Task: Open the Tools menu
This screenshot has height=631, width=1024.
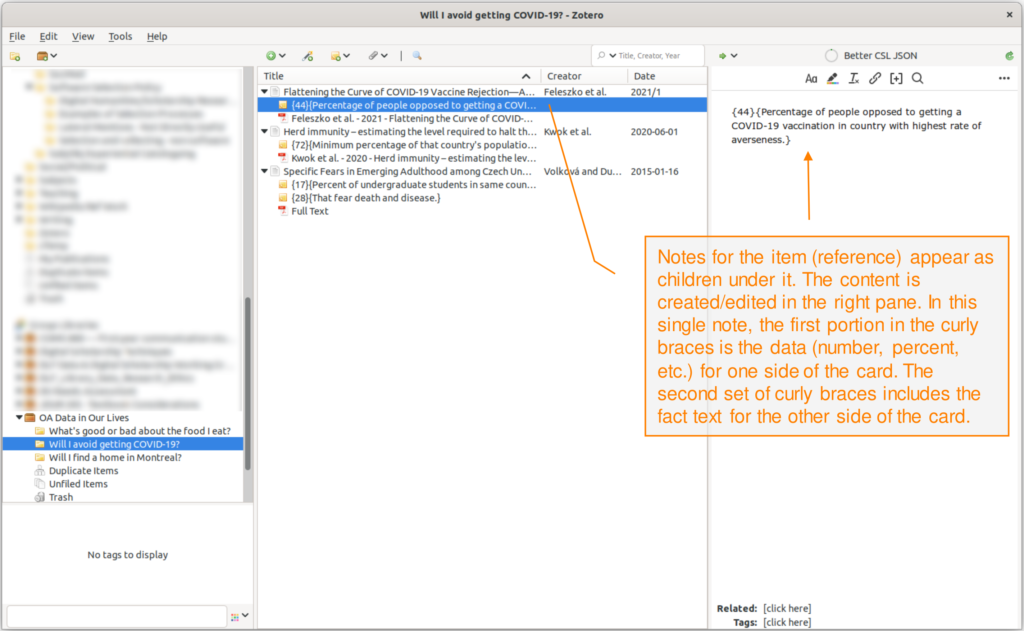Action: (120, 36)
